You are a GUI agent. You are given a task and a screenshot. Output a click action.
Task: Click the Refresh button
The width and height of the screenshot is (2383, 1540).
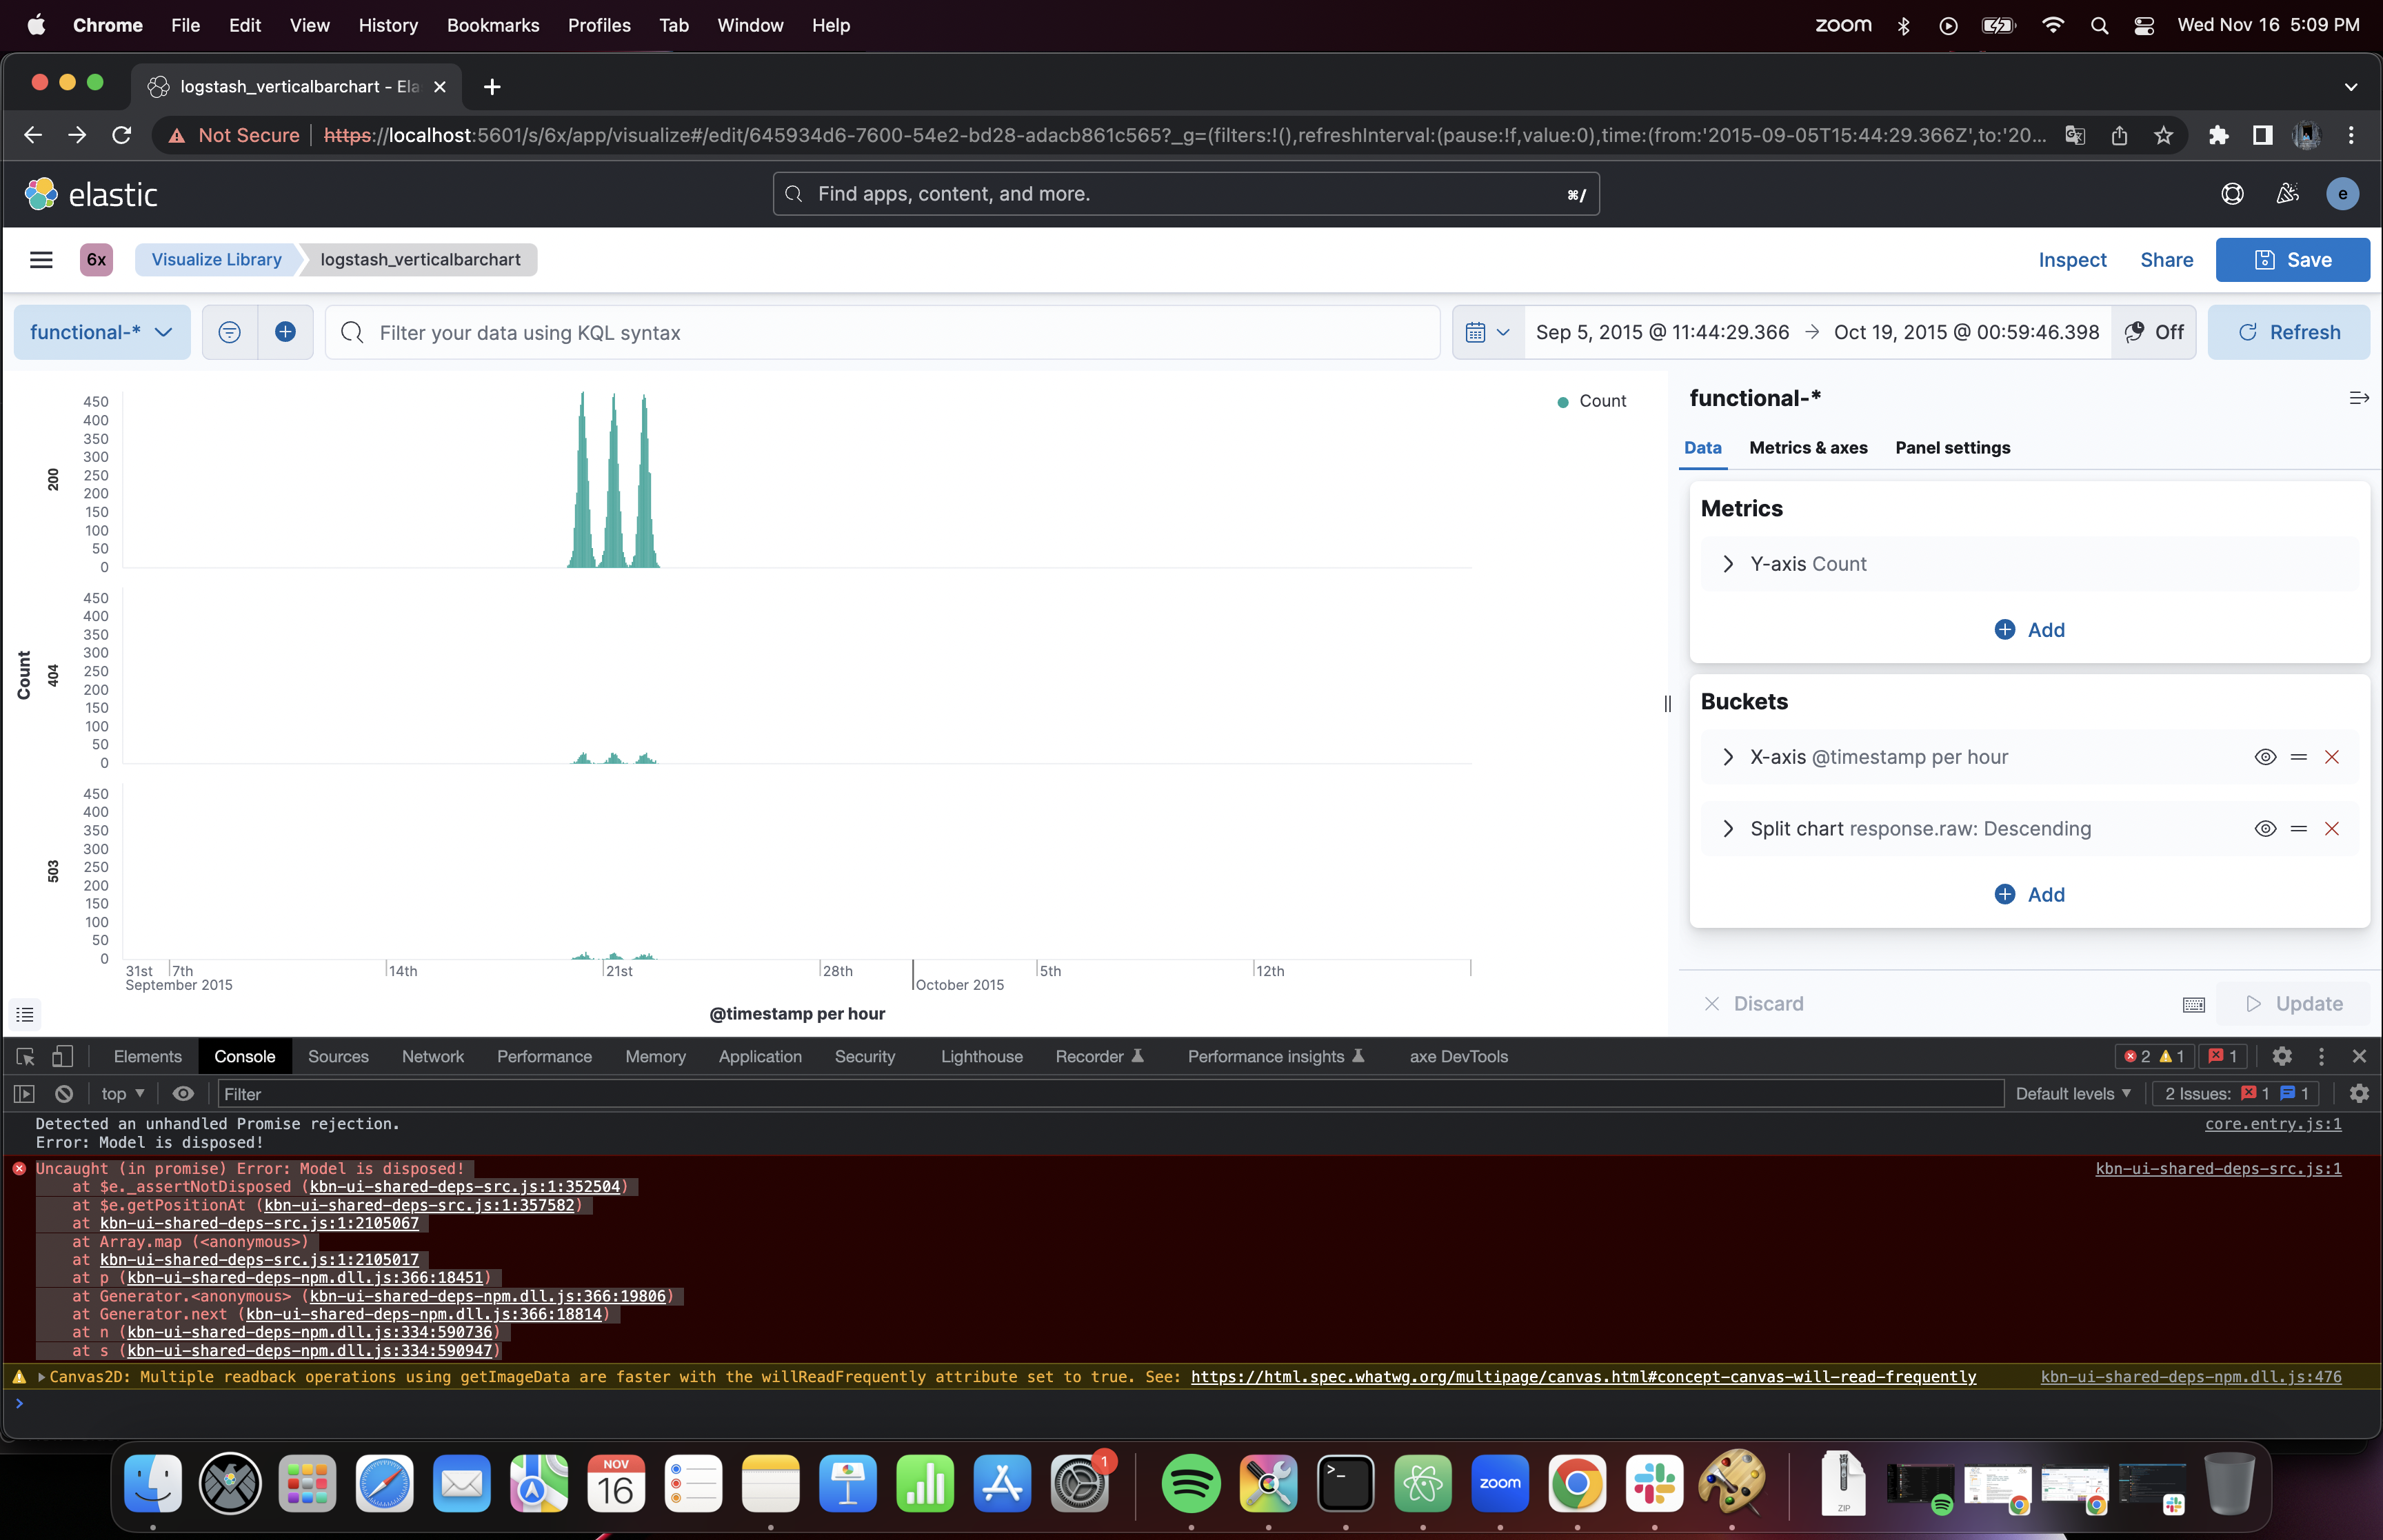(2288, 332)
